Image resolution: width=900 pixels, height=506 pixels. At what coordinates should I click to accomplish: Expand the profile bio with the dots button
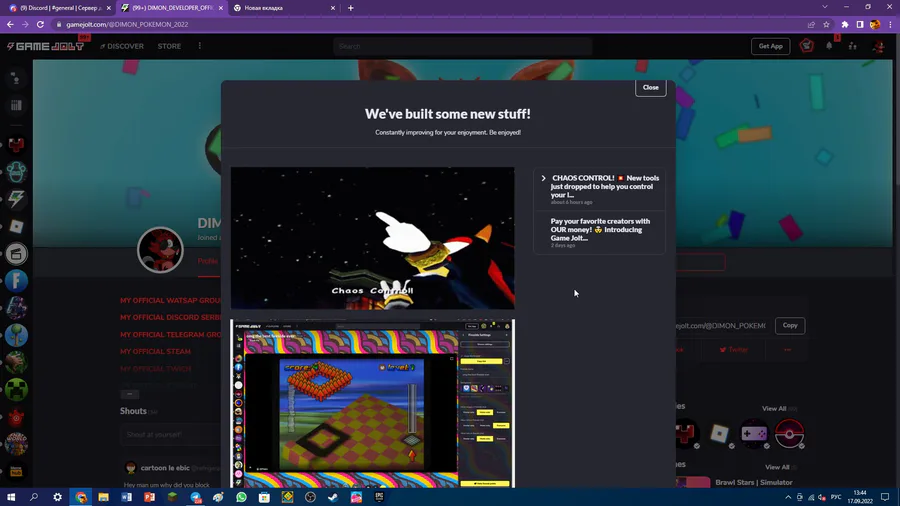tap(130, 394)
